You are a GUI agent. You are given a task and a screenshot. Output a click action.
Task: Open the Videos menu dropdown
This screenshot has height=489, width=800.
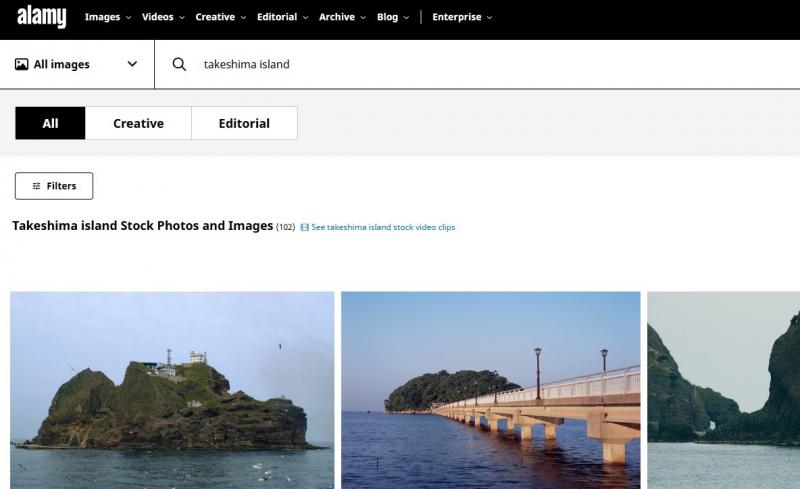pos(163,17)
